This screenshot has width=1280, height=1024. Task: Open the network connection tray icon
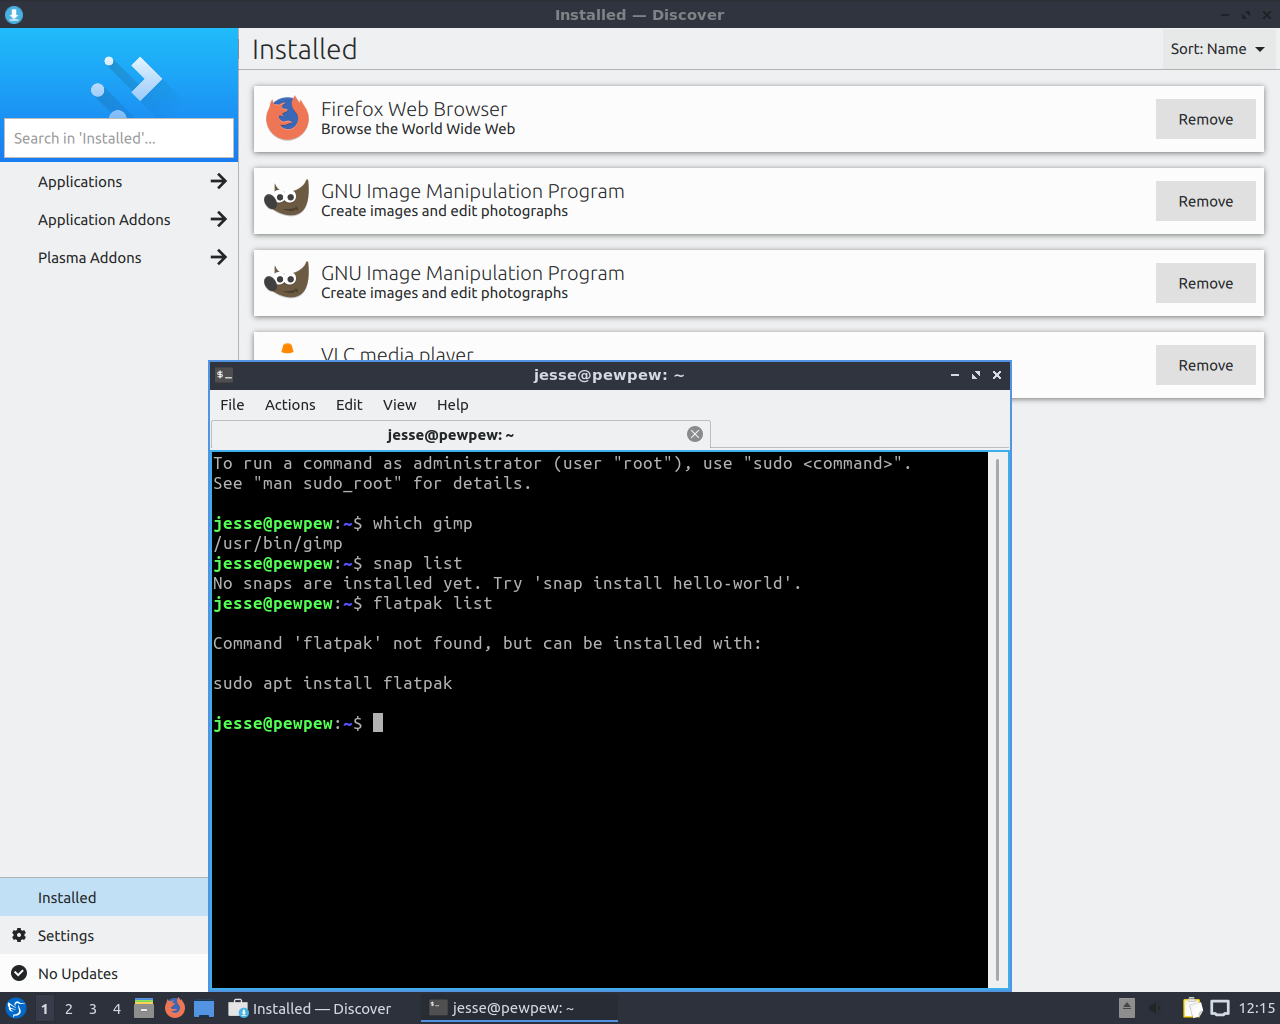(1220, 1008)
